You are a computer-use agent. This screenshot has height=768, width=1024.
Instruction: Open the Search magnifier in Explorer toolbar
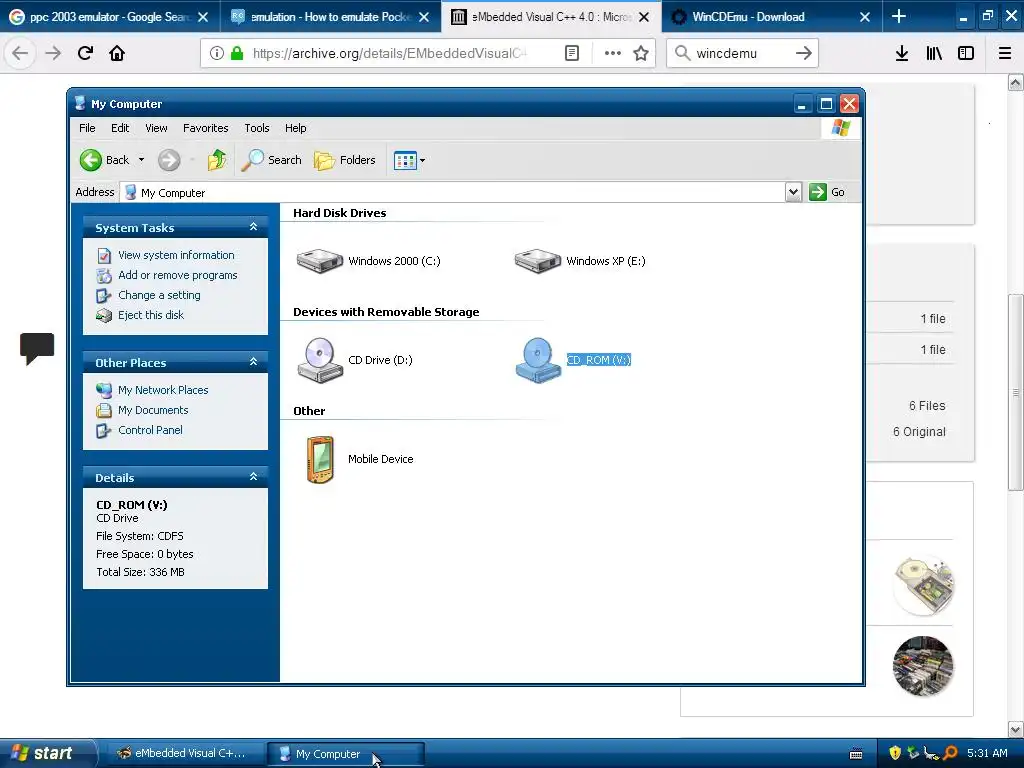(252, 160)
